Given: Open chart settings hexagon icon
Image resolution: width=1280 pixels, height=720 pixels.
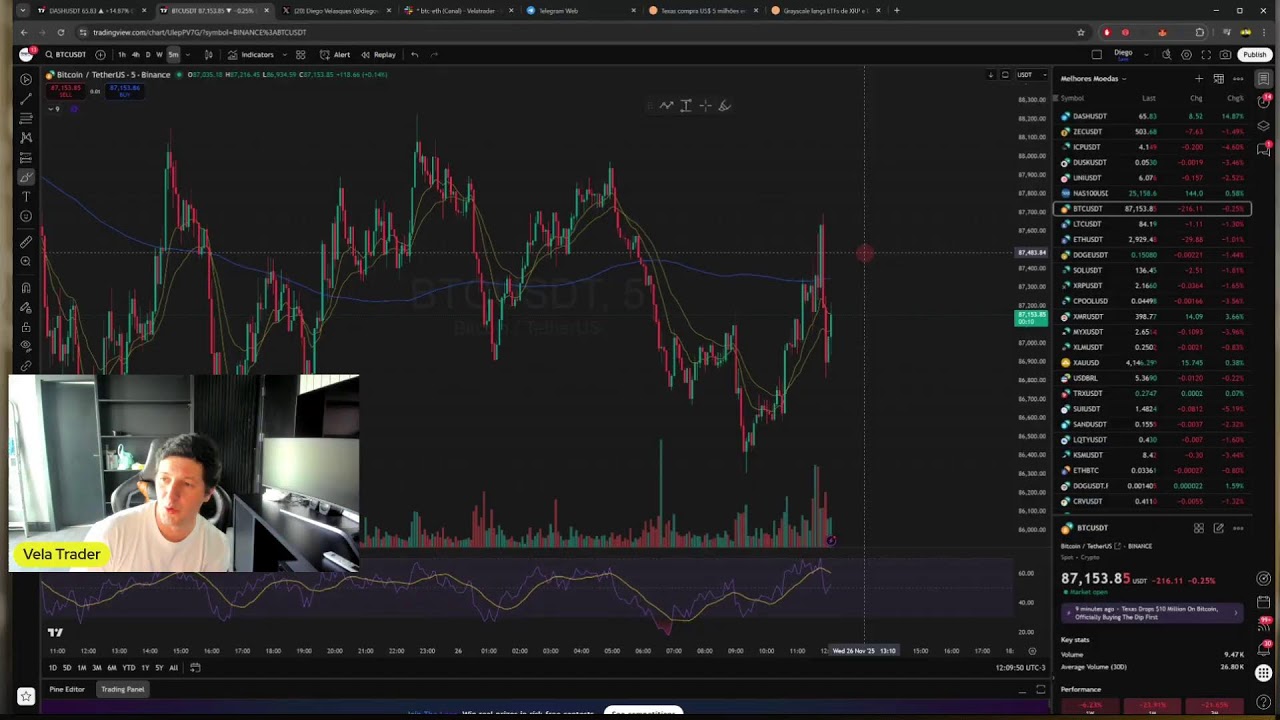Looking at the screenshot, I should 1186,54.
